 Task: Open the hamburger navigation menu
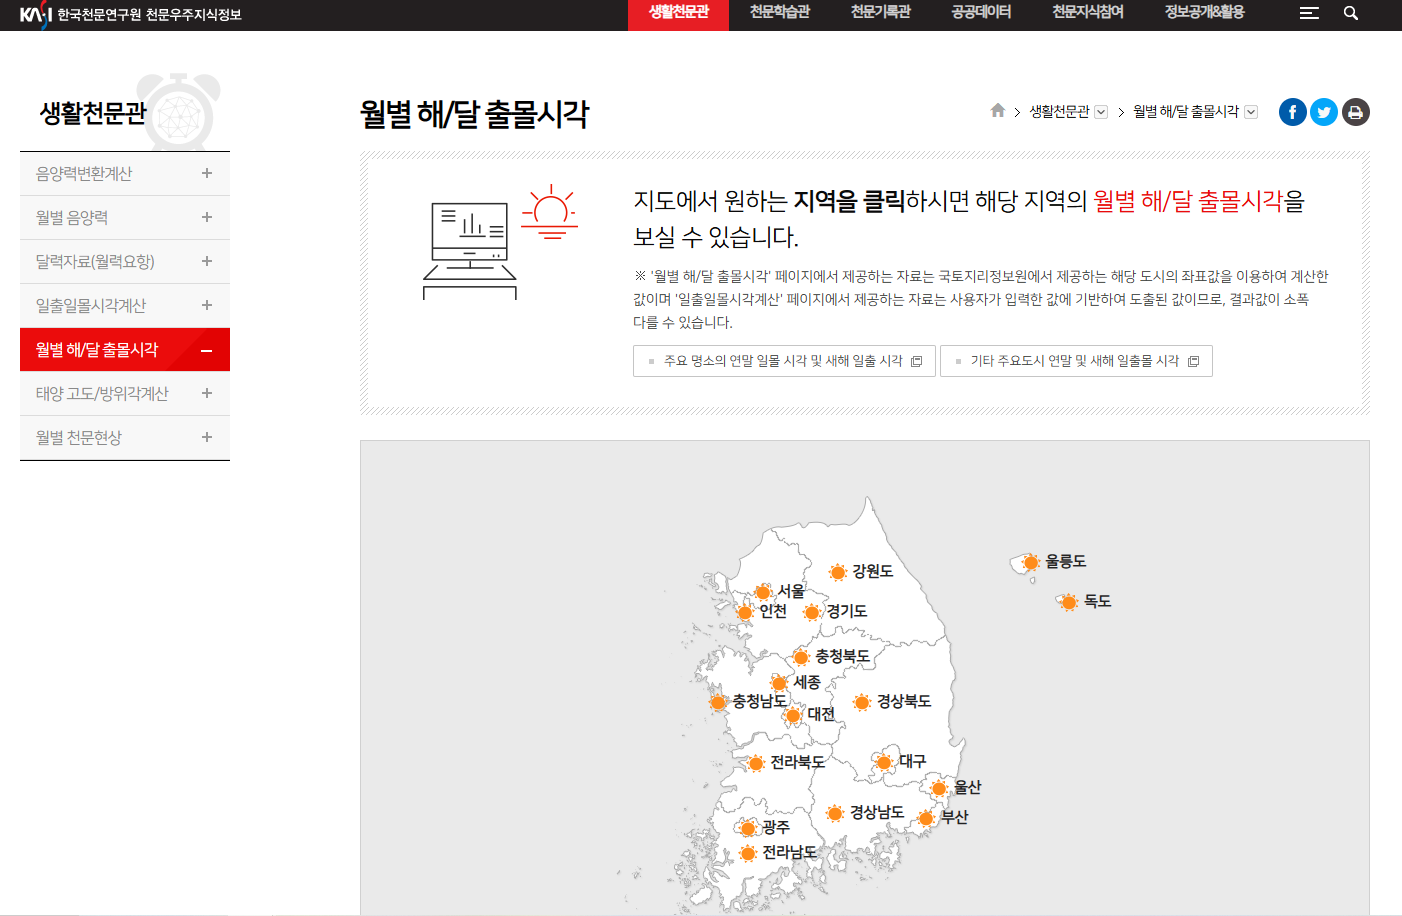click(1308, 13)
